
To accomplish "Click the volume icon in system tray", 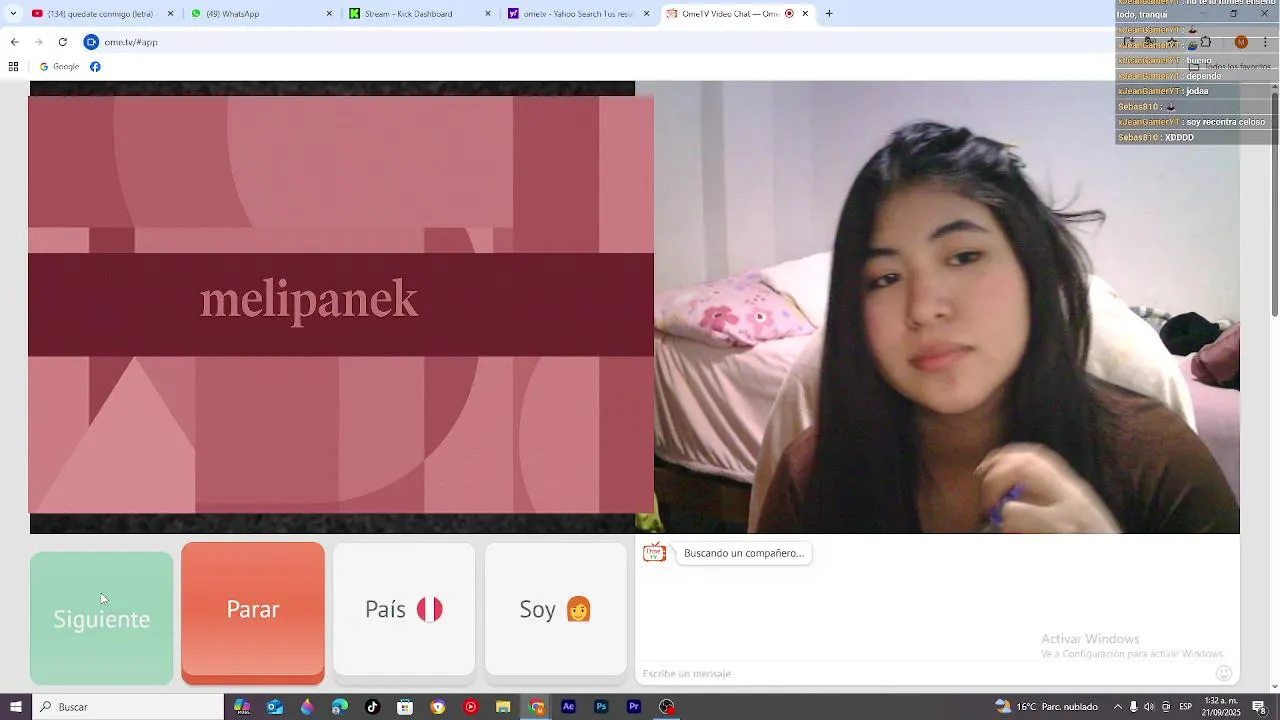I will click(x=1149, y=707).
